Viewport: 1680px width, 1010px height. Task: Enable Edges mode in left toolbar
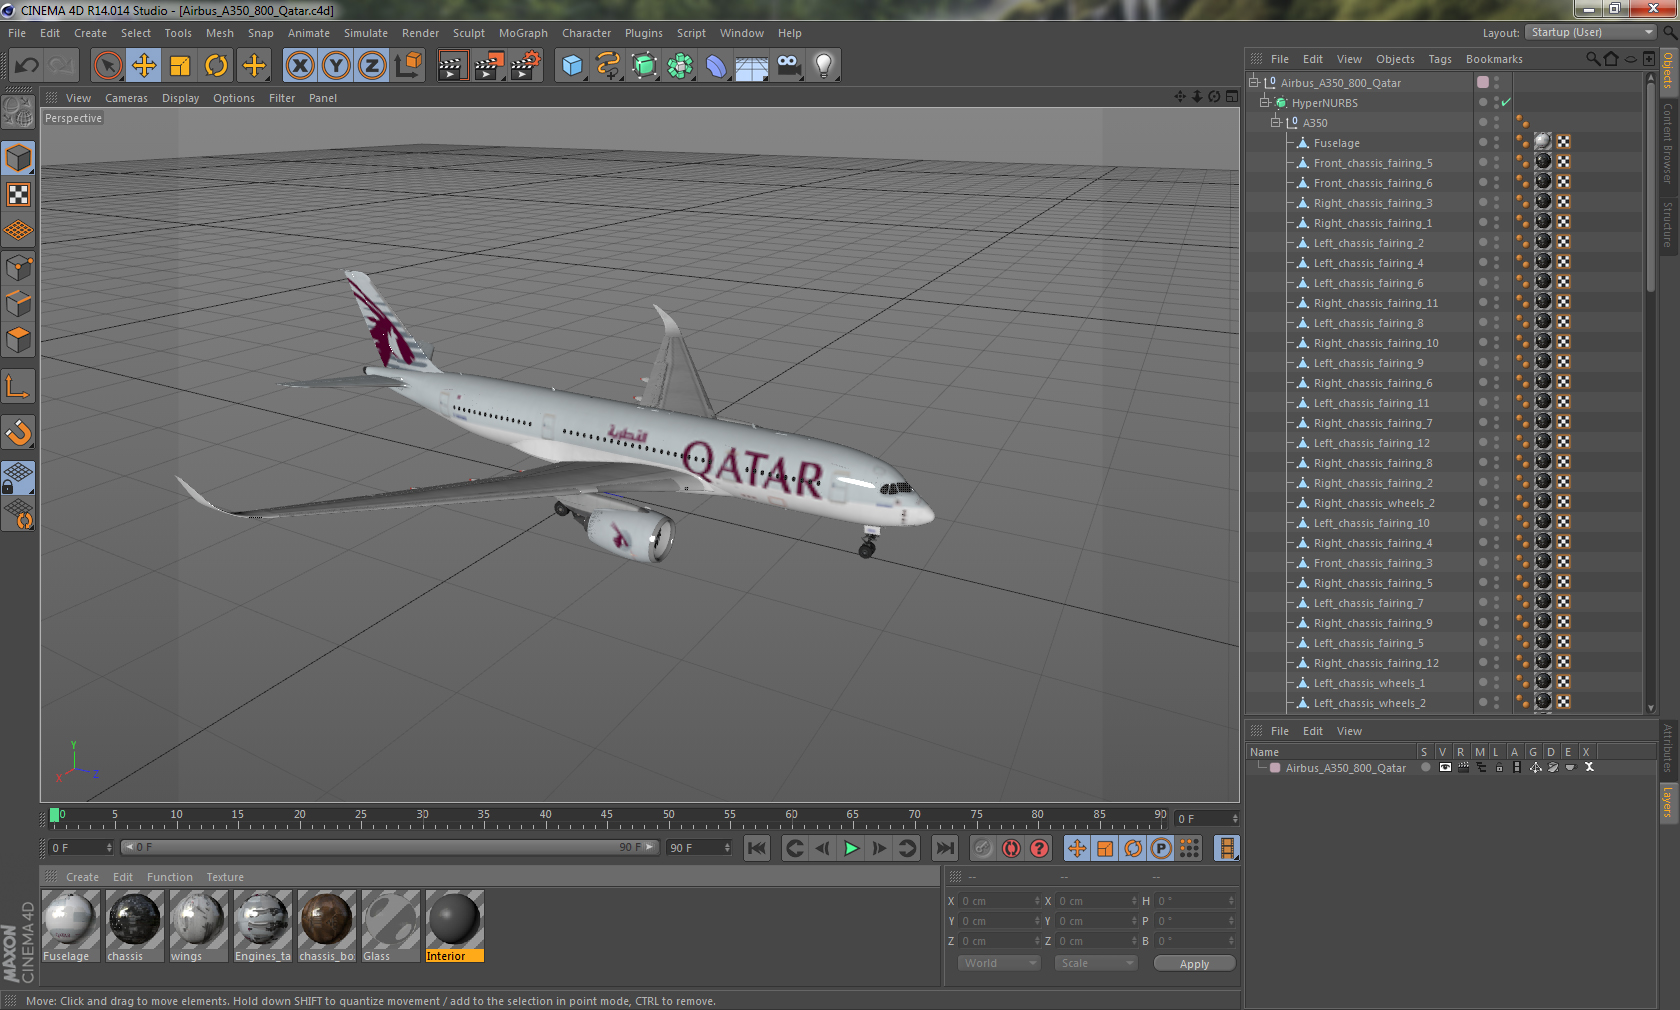18,303
